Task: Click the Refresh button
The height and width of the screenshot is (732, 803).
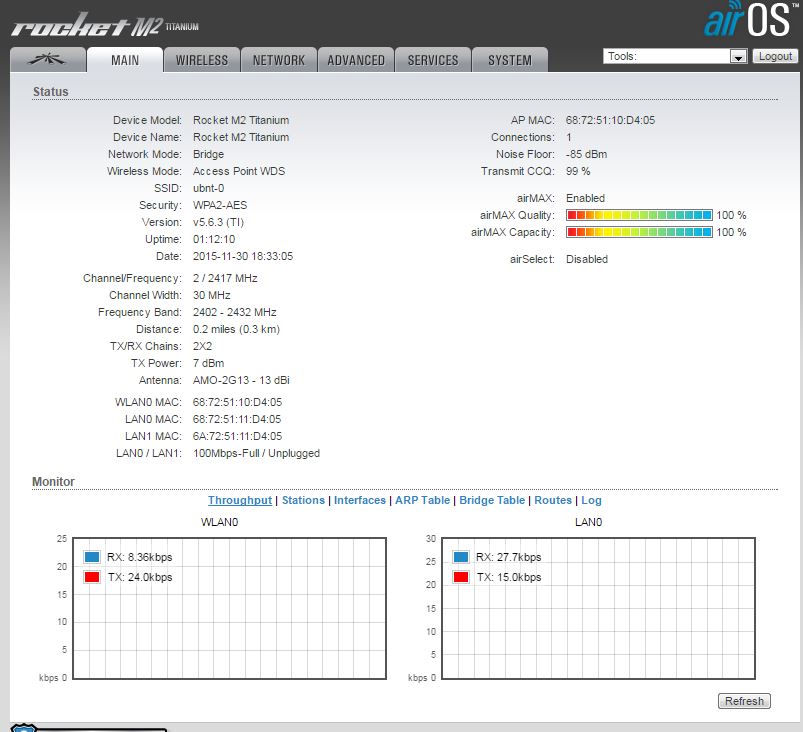Action: 744,701
